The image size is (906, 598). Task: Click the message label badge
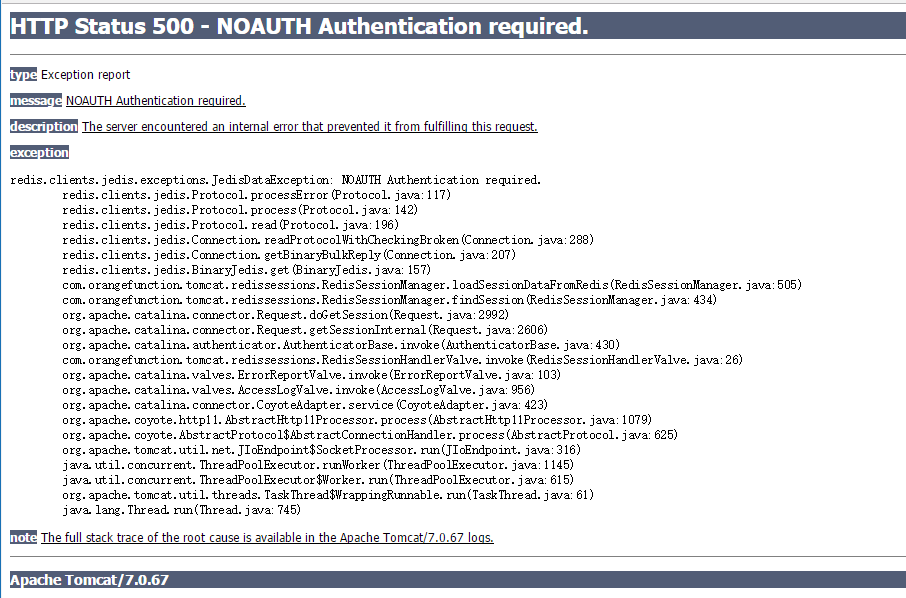click(x=35, y=100)
